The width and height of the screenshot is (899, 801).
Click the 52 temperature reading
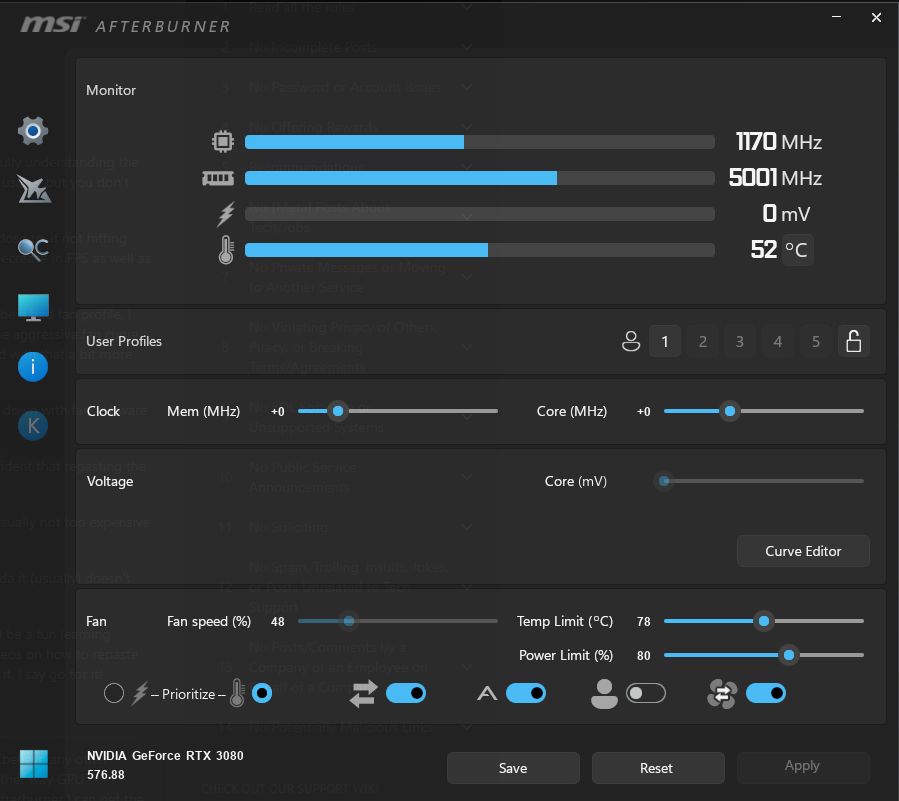(x=764, y=249)
